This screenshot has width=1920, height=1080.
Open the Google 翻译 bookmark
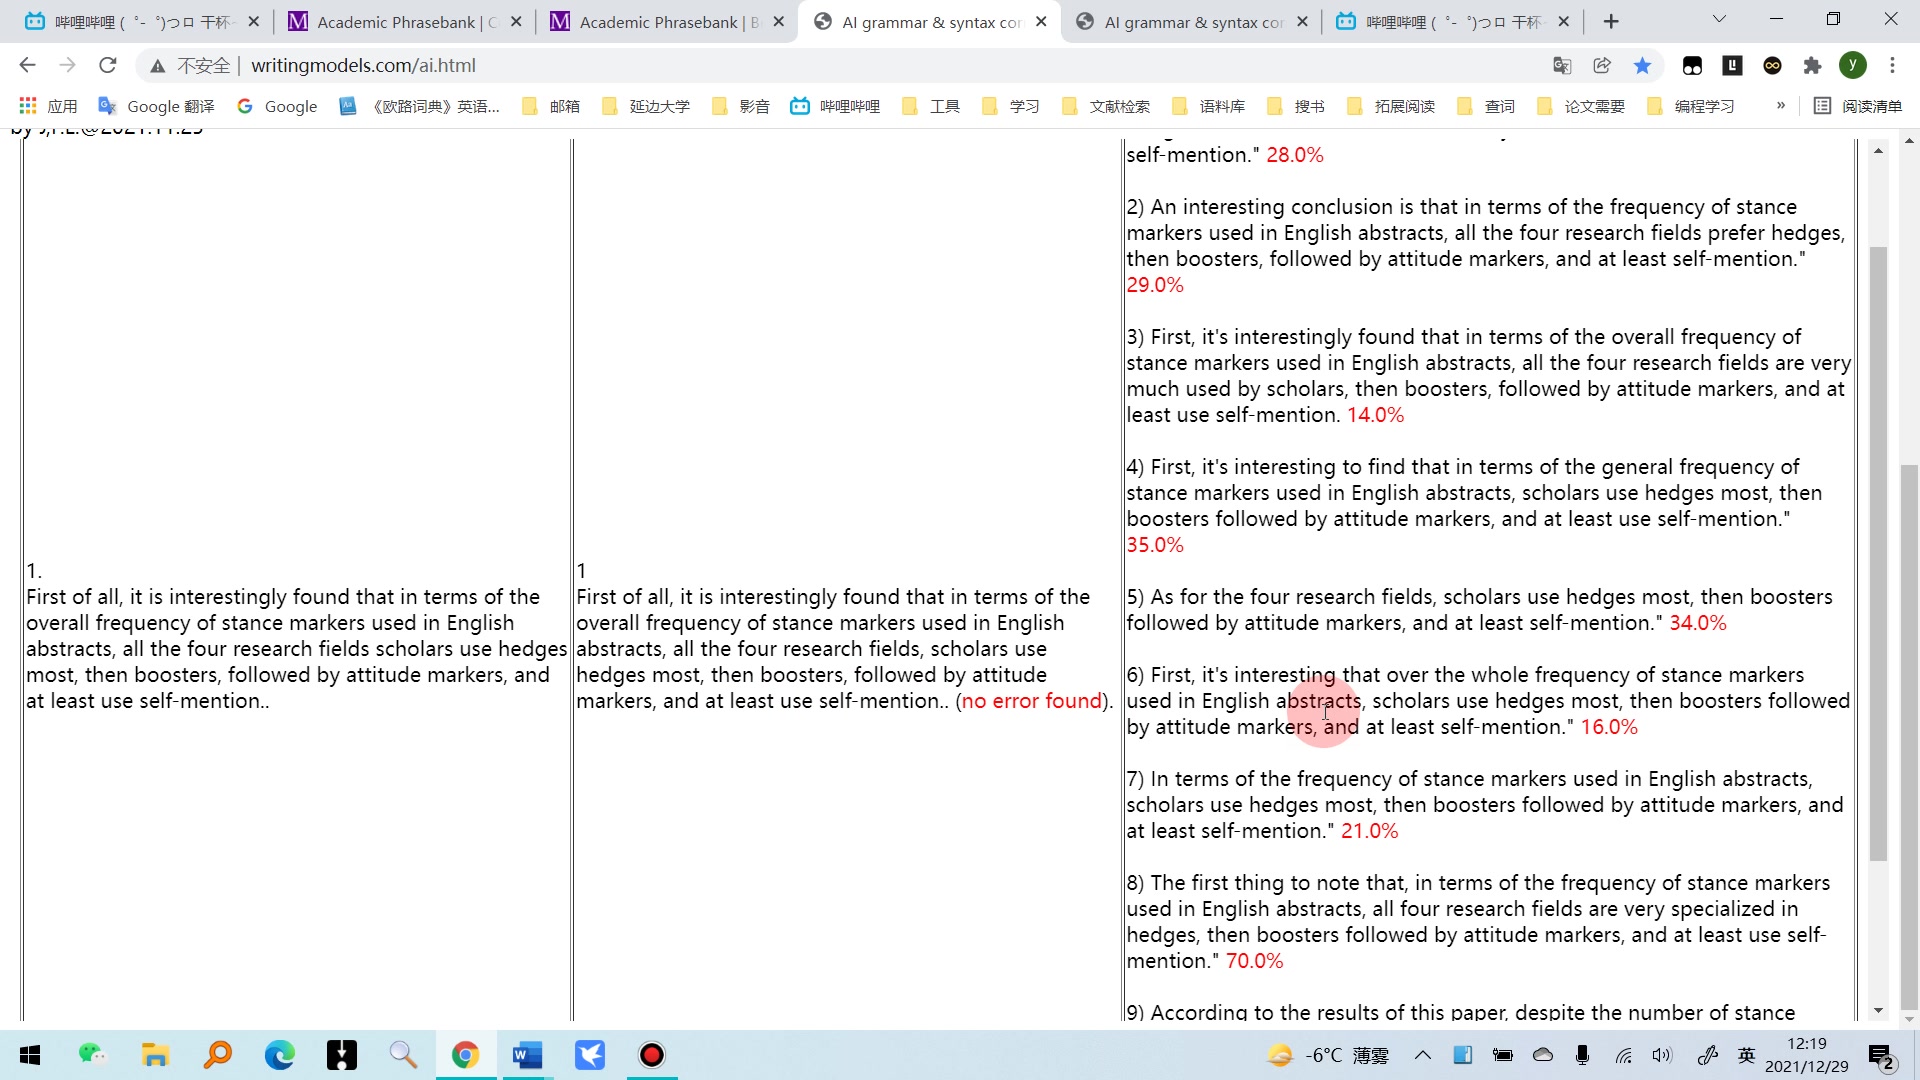(156, 106)
